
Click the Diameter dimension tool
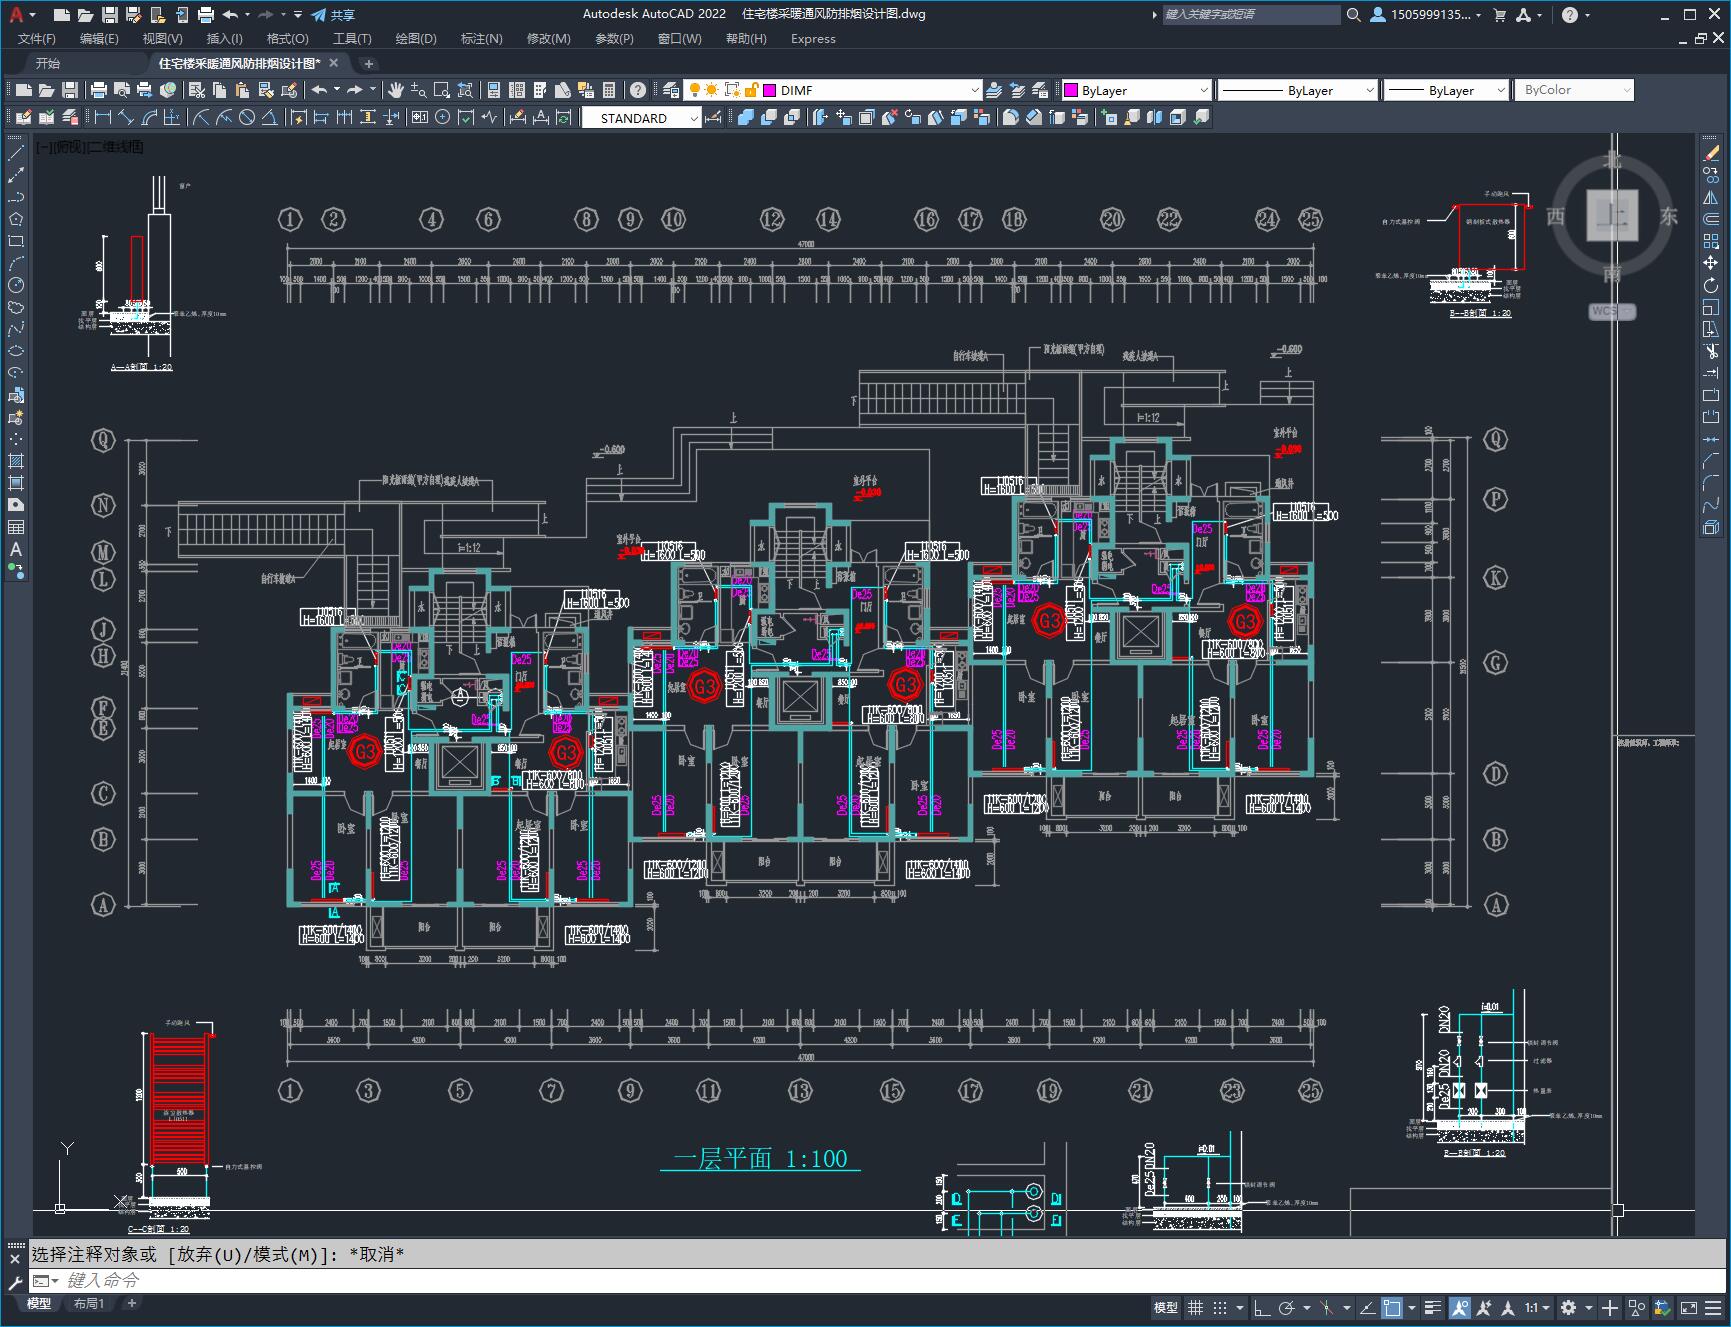coord(246,117)
